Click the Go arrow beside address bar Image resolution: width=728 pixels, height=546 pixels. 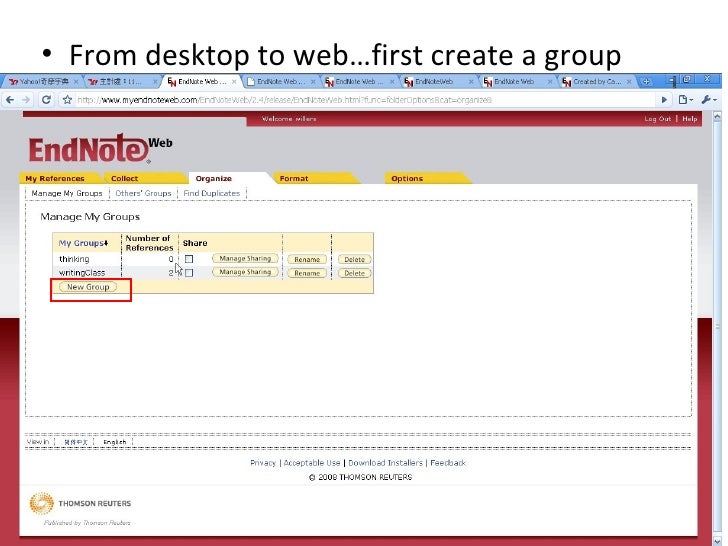(x=664, y=100)
